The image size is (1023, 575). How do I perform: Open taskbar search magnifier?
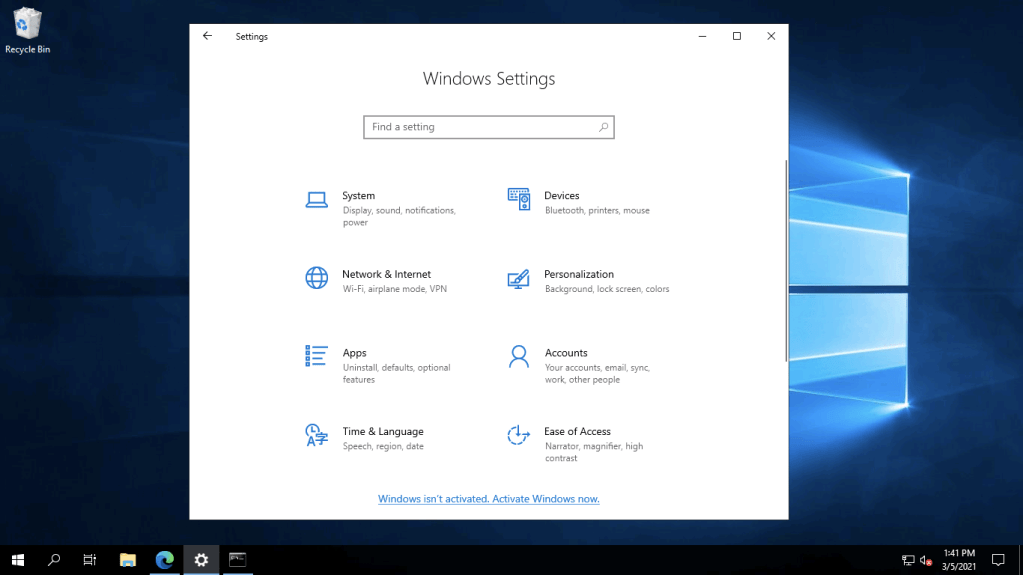pos(54,560)
